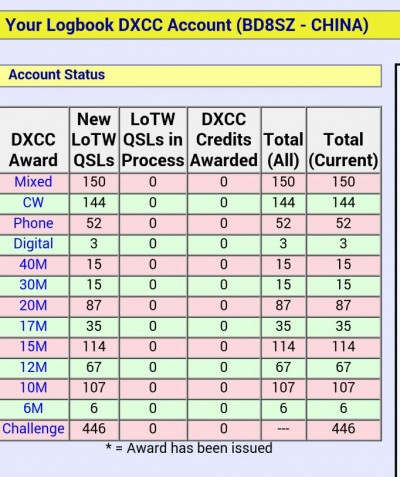Open the 12M award link

coord(33,367)
